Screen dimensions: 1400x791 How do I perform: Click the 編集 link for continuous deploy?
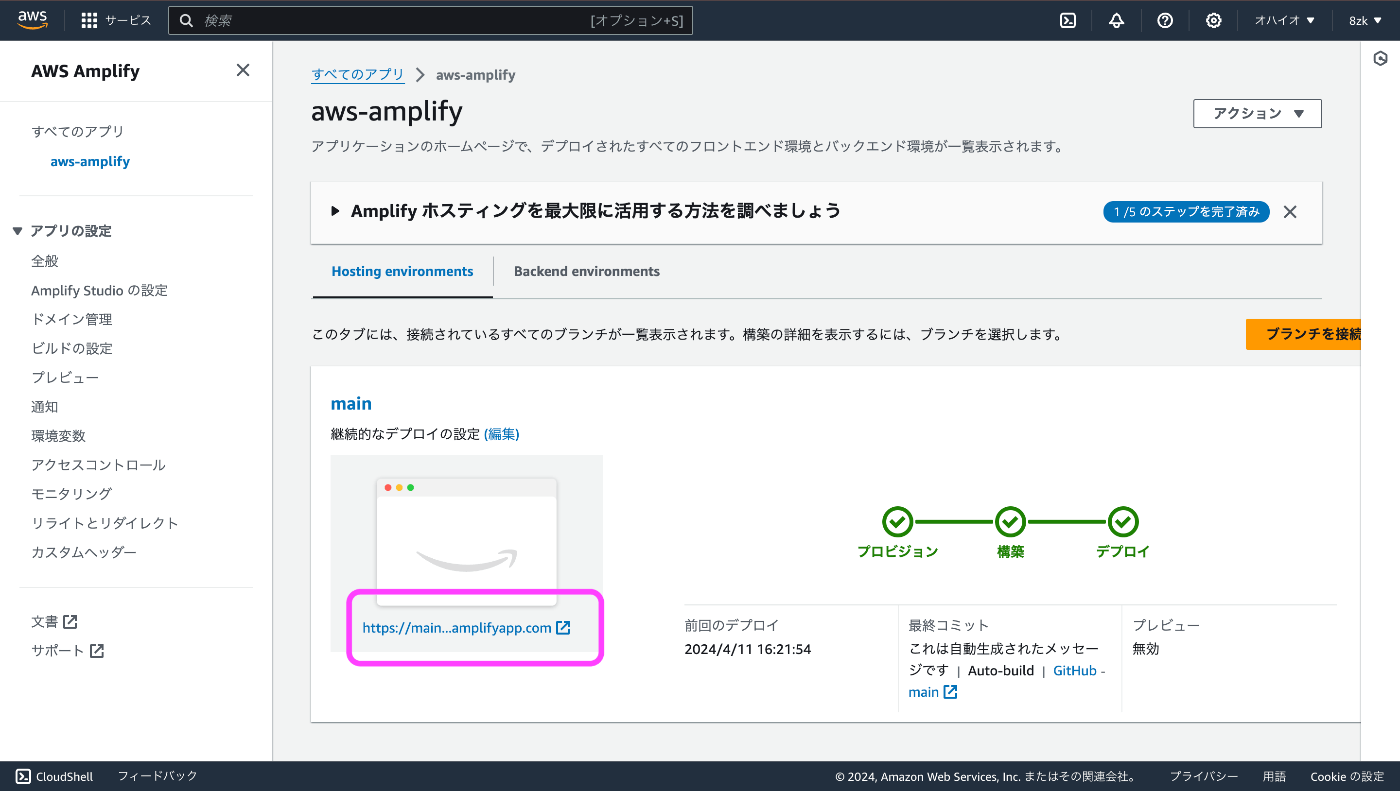502,434
